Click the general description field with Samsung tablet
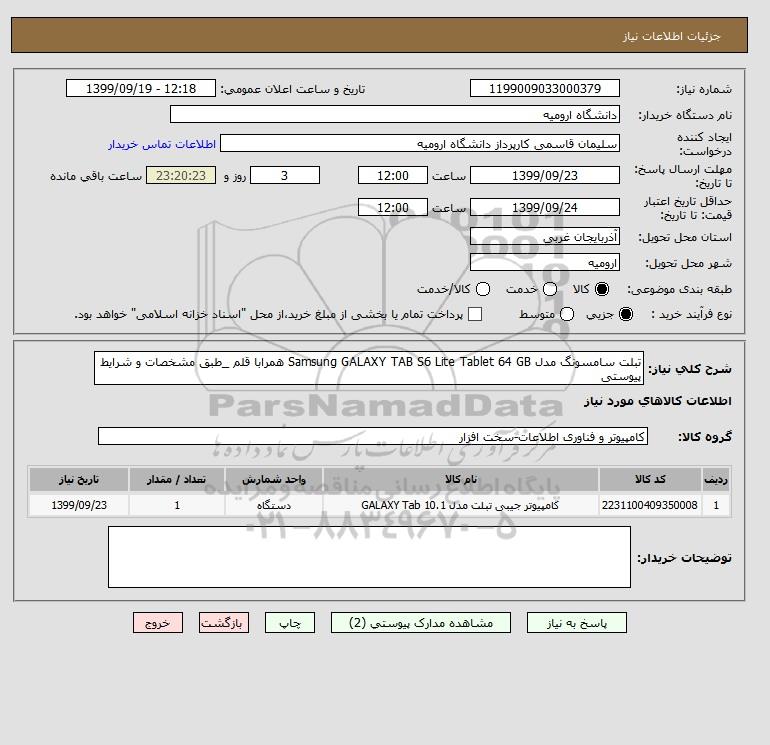 tap(369, 368)
